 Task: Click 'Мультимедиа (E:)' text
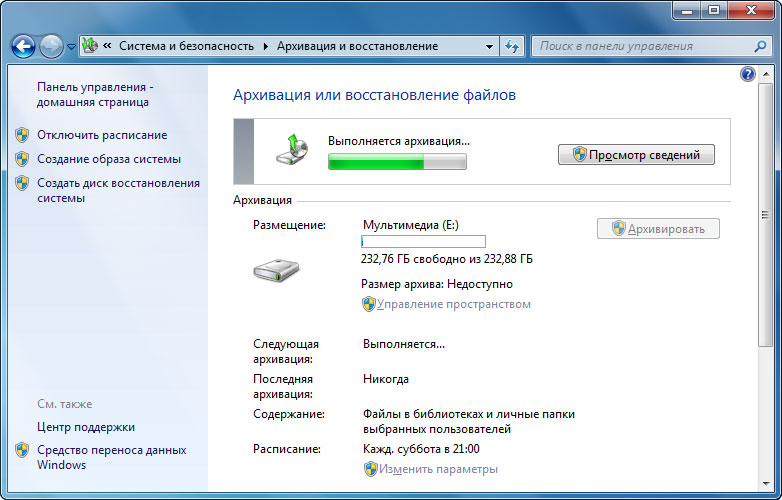pyautogui.click(x=410, y=225)
